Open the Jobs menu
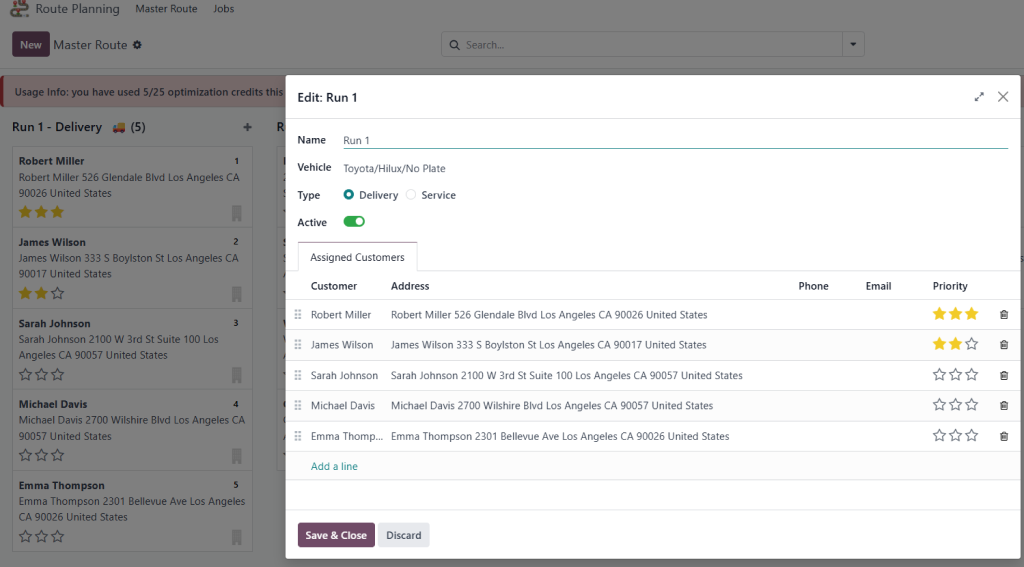 [224, 9]
